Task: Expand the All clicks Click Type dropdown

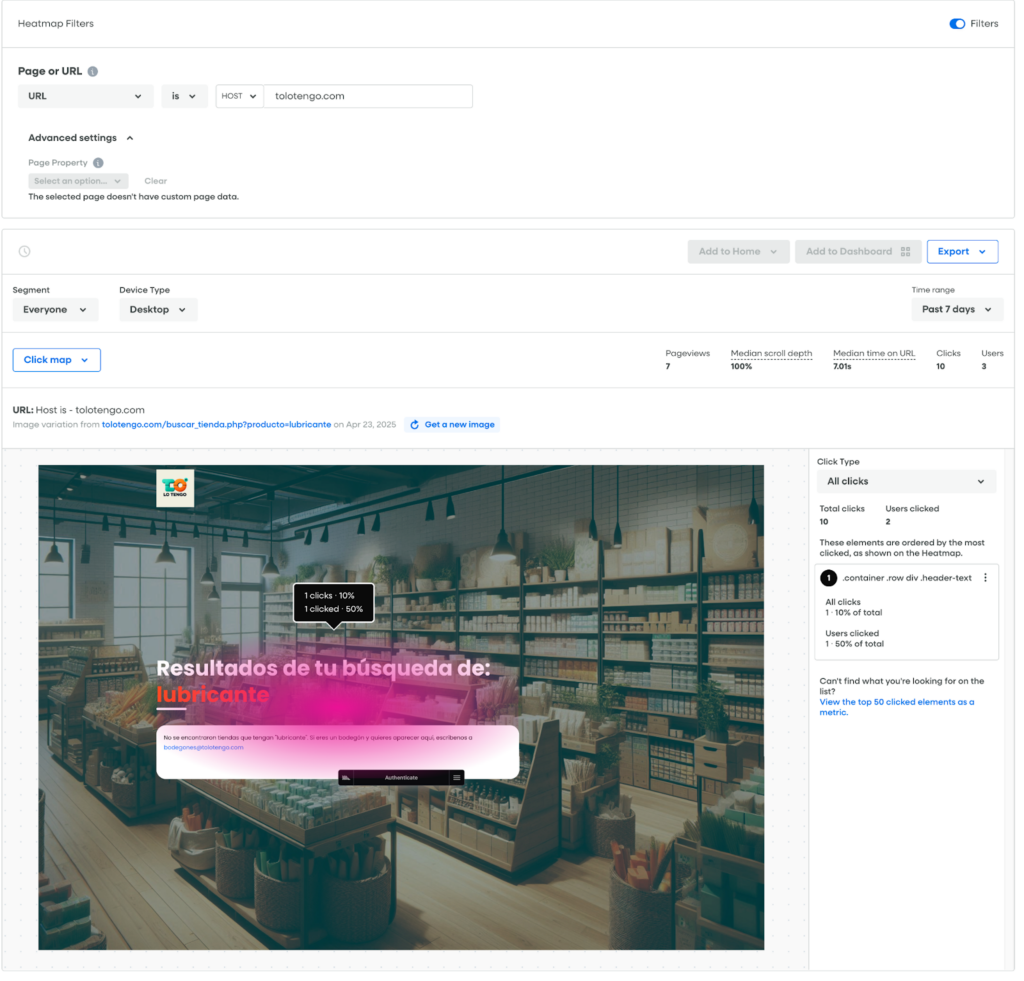Action: click(x=906, y=482)
